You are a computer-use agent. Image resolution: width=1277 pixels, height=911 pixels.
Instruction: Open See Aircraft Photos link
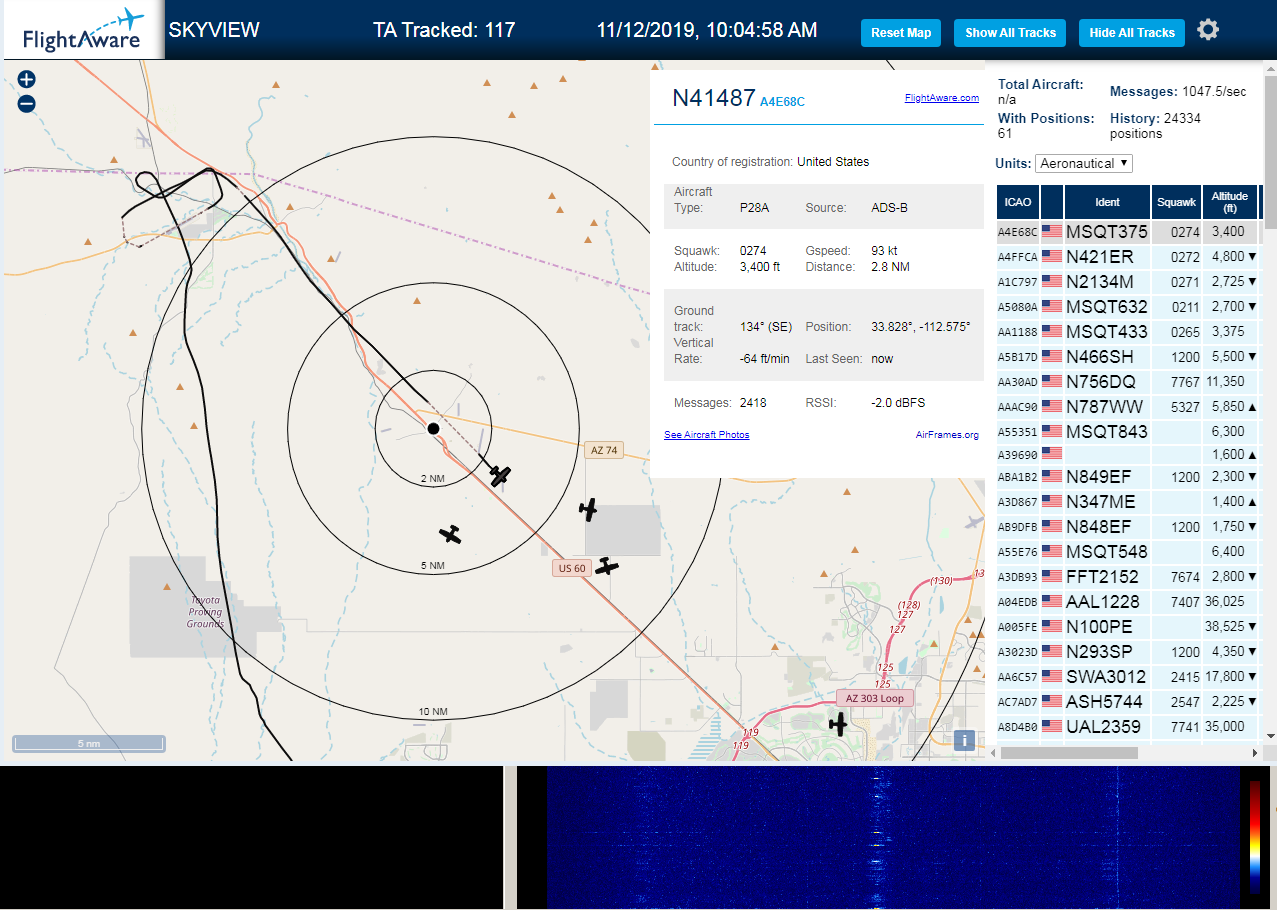pyautogui.click(x=707, y=434)
